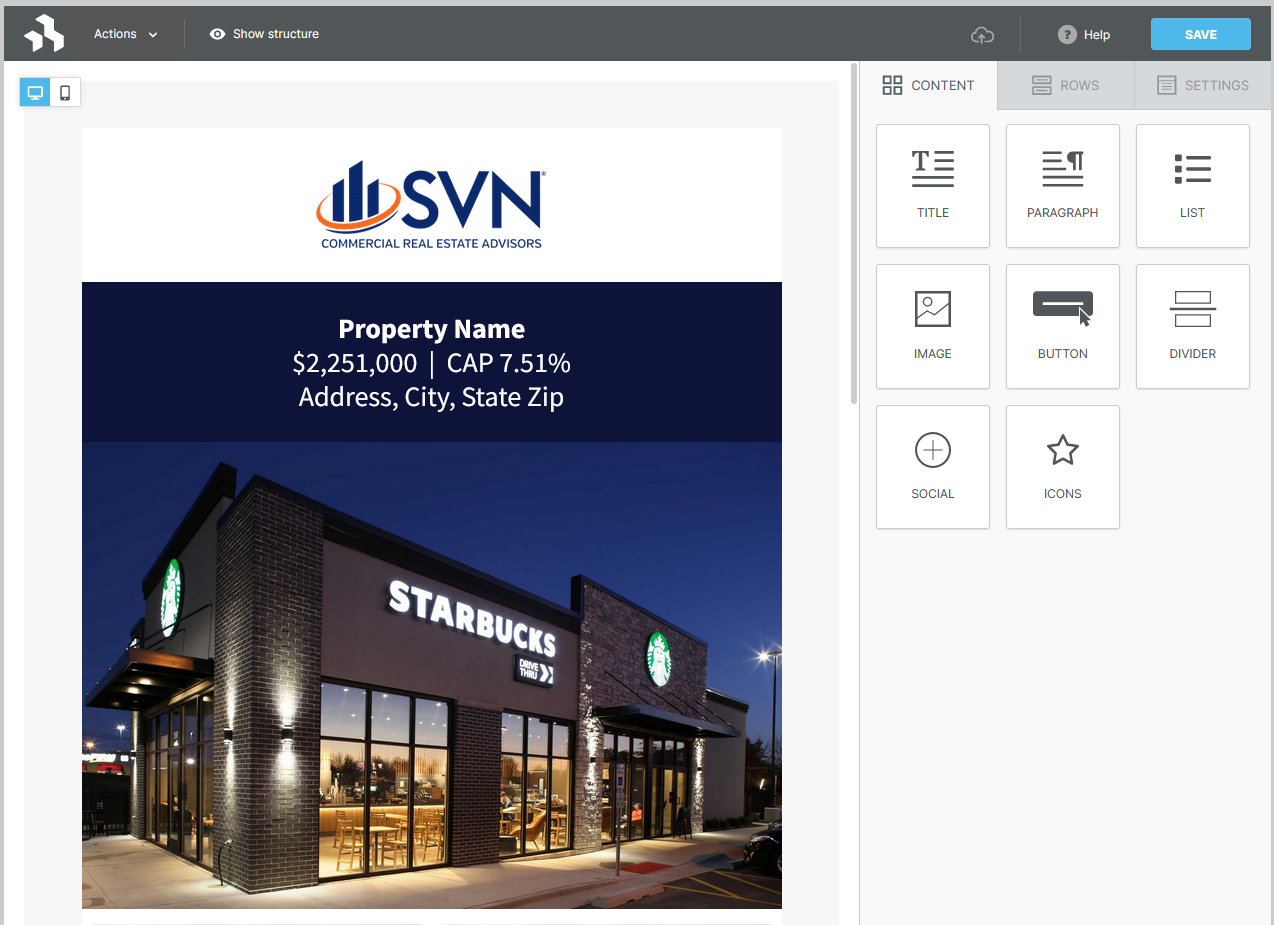Switch to the ROWS tab
1274x925 pixels.
[1066, 85]
